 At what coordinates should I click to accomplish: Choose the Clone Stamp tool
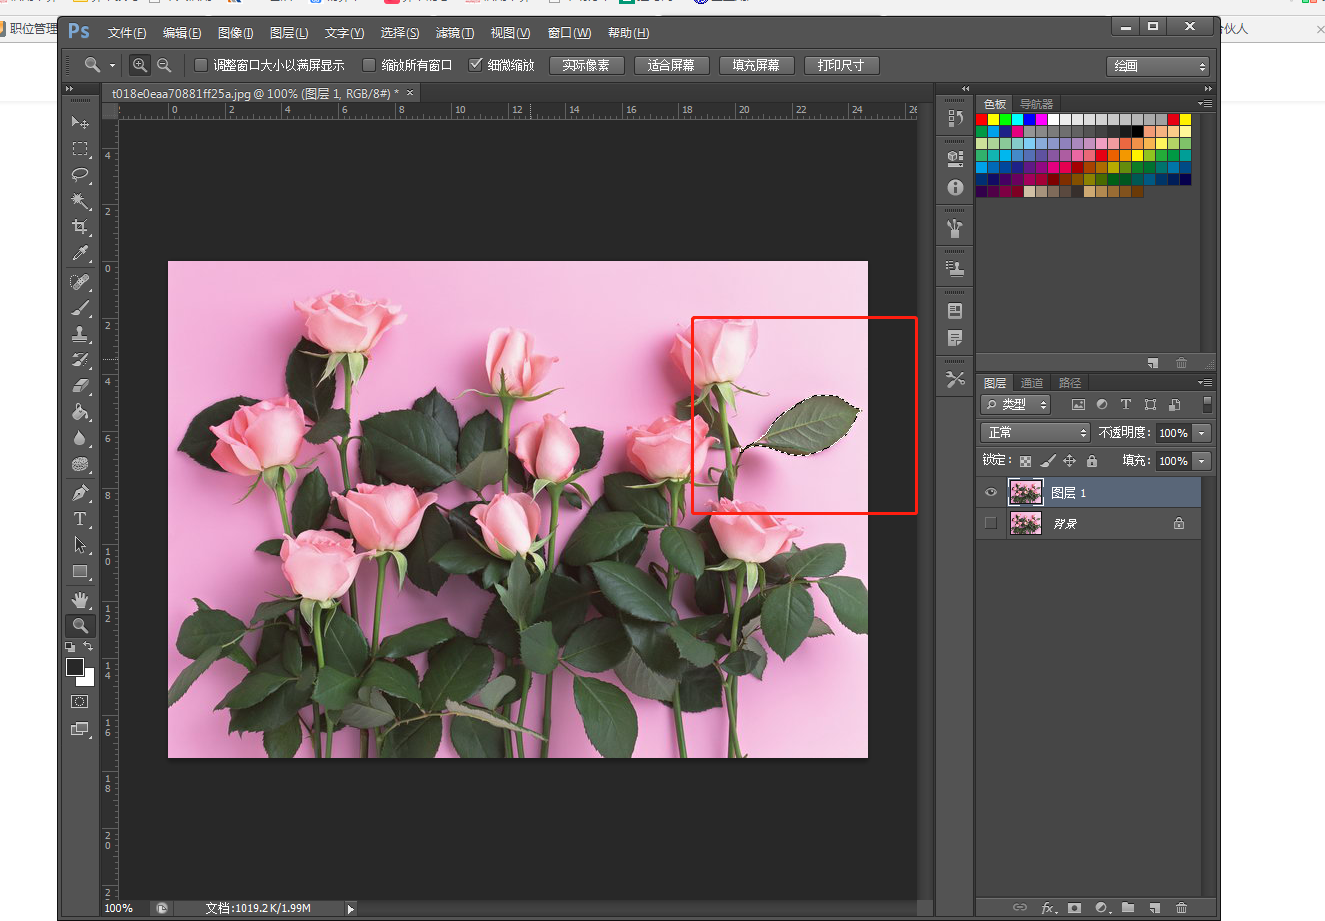80,334
